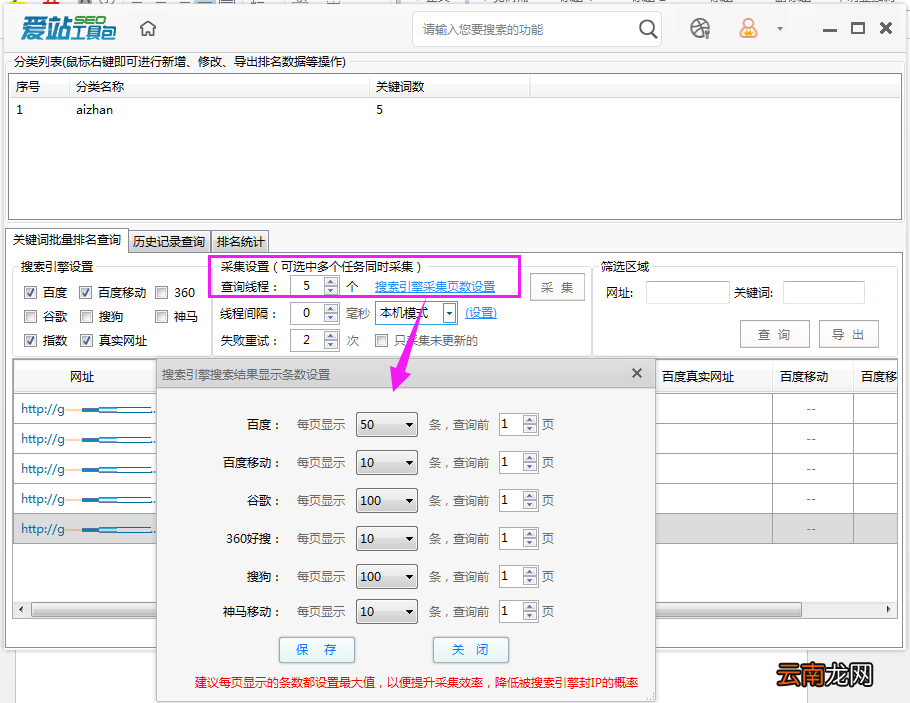Screen dimensions: 910x703
Task: Open the 百度移动 per-page count dropdown
Action: 387,463
